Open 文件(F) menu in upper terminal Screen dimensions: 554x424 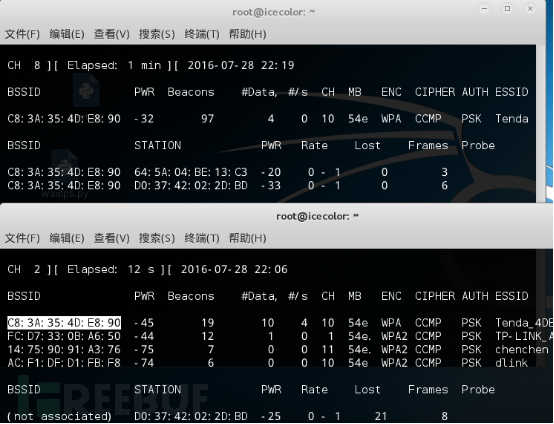[22, 34]
